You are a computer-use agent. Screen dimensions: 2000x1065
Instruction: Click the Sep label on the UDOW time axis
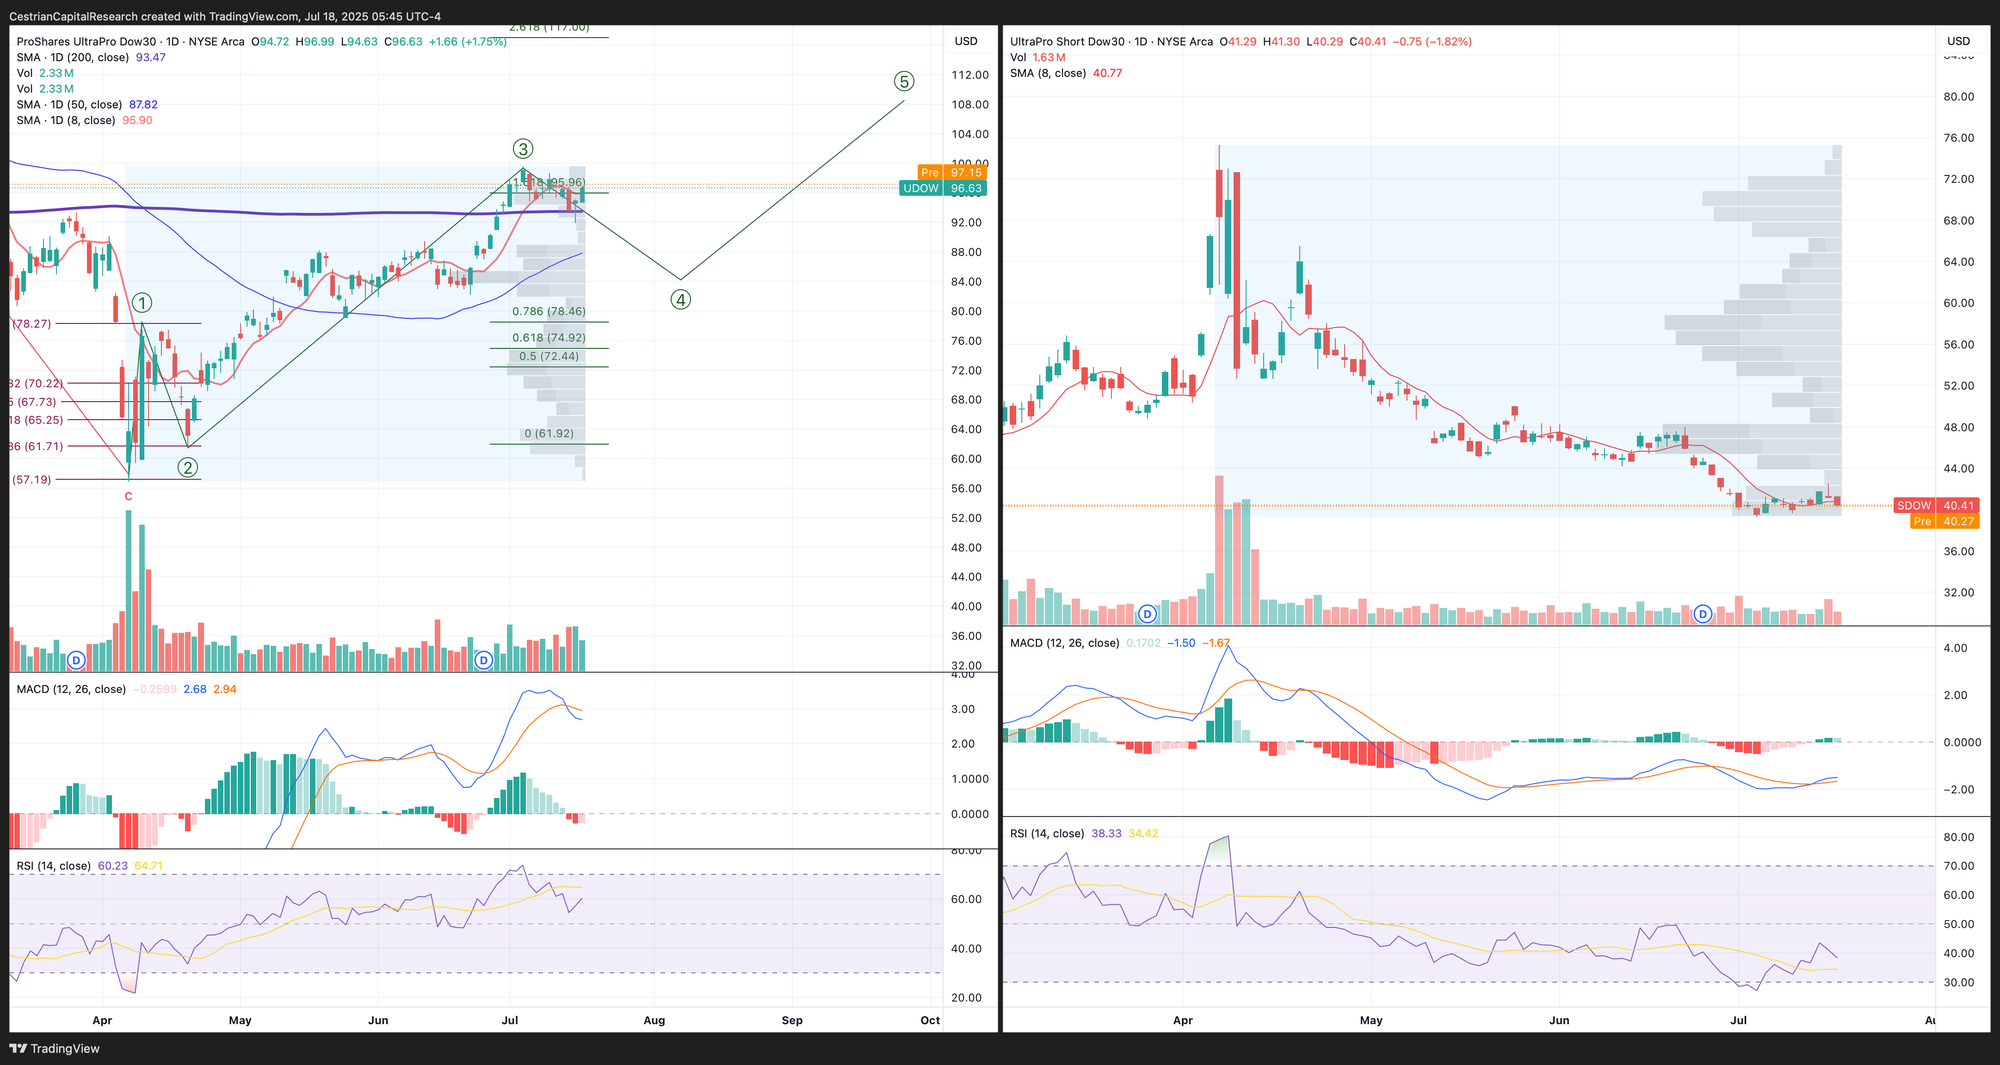792,1021
